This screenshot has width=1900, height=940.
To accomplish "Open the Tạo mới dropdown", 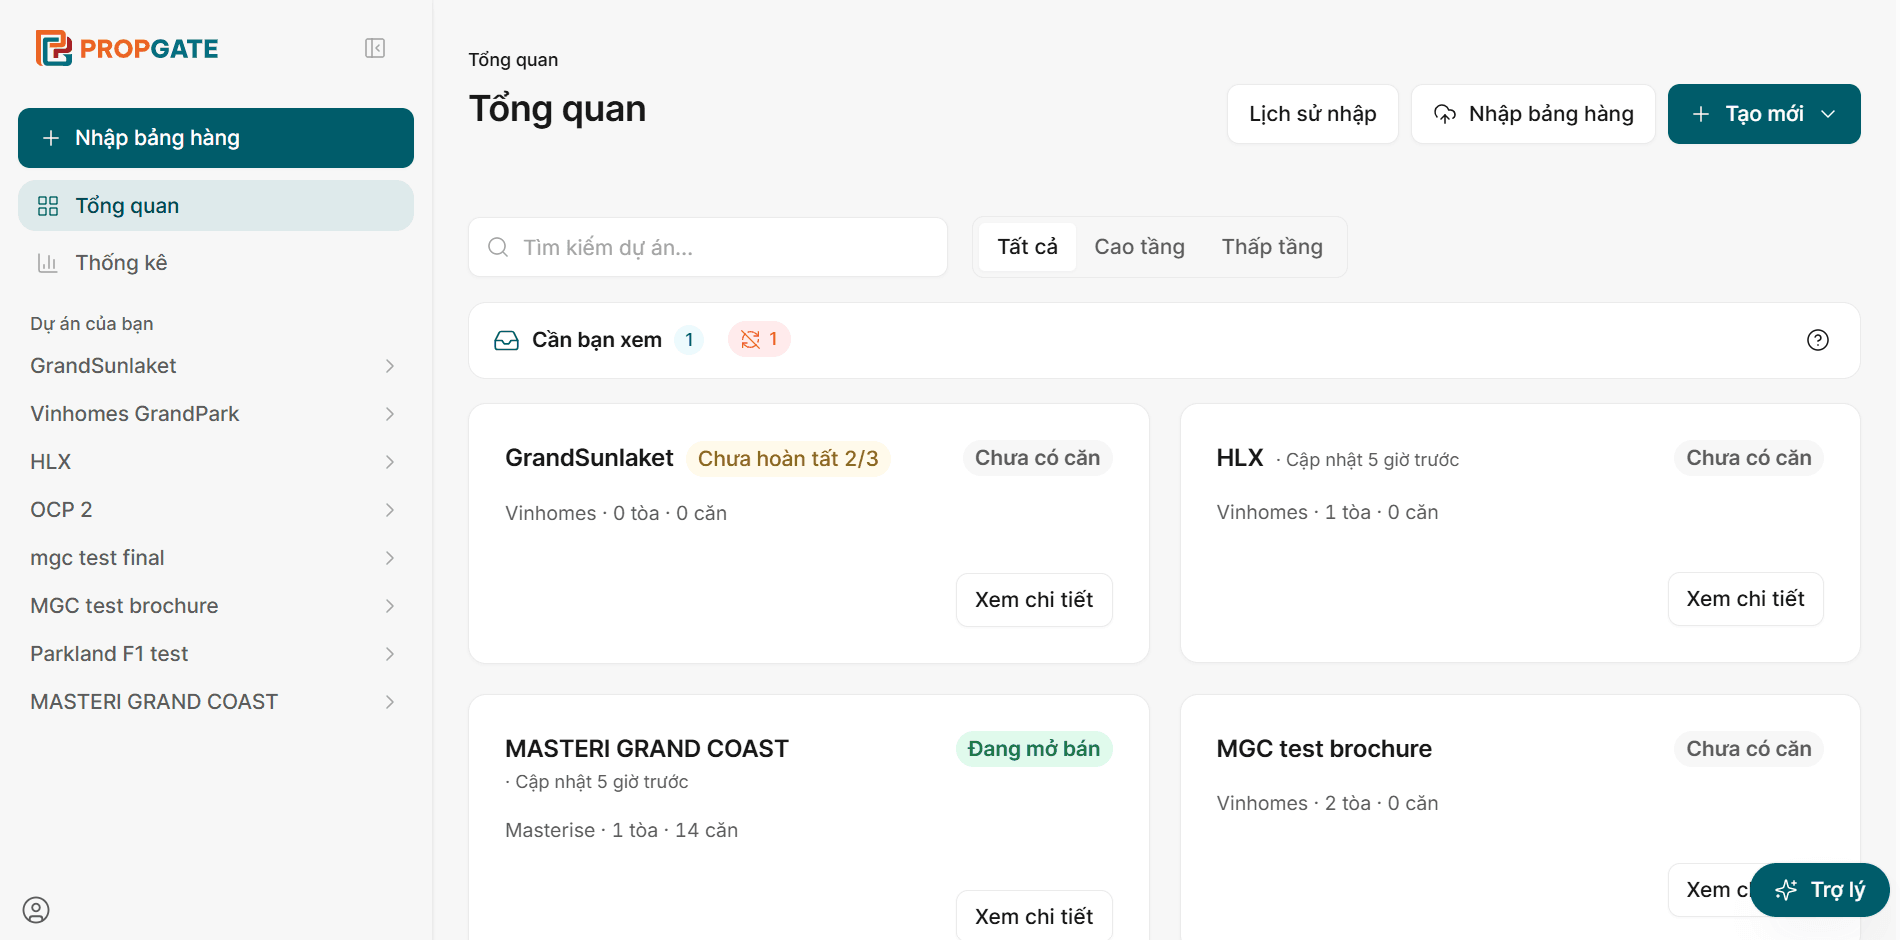I will [x=1764, y=114].
